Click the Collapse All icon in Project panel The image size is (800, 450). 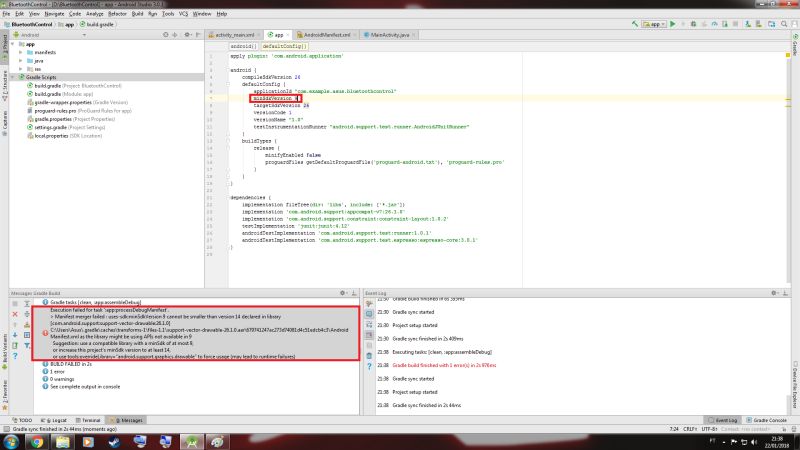click(x=175, y=35)
